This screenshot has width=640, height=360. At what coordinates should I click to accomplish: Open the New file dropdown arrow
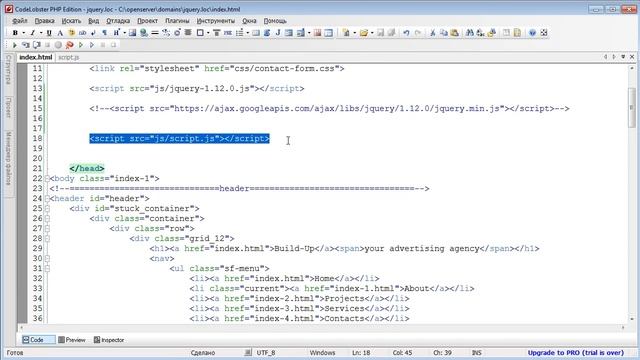(355, 33)
